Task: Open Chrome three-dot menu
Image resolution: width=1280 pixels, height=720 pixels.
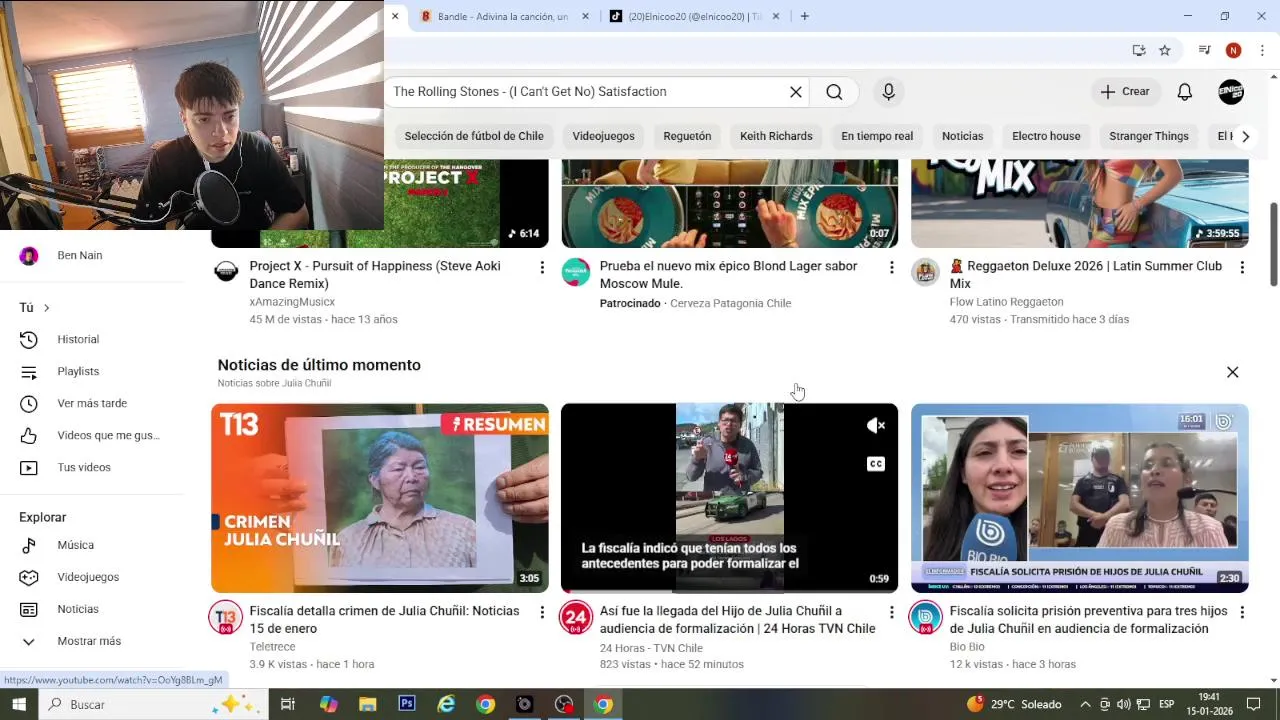Action: point(1262,50)
